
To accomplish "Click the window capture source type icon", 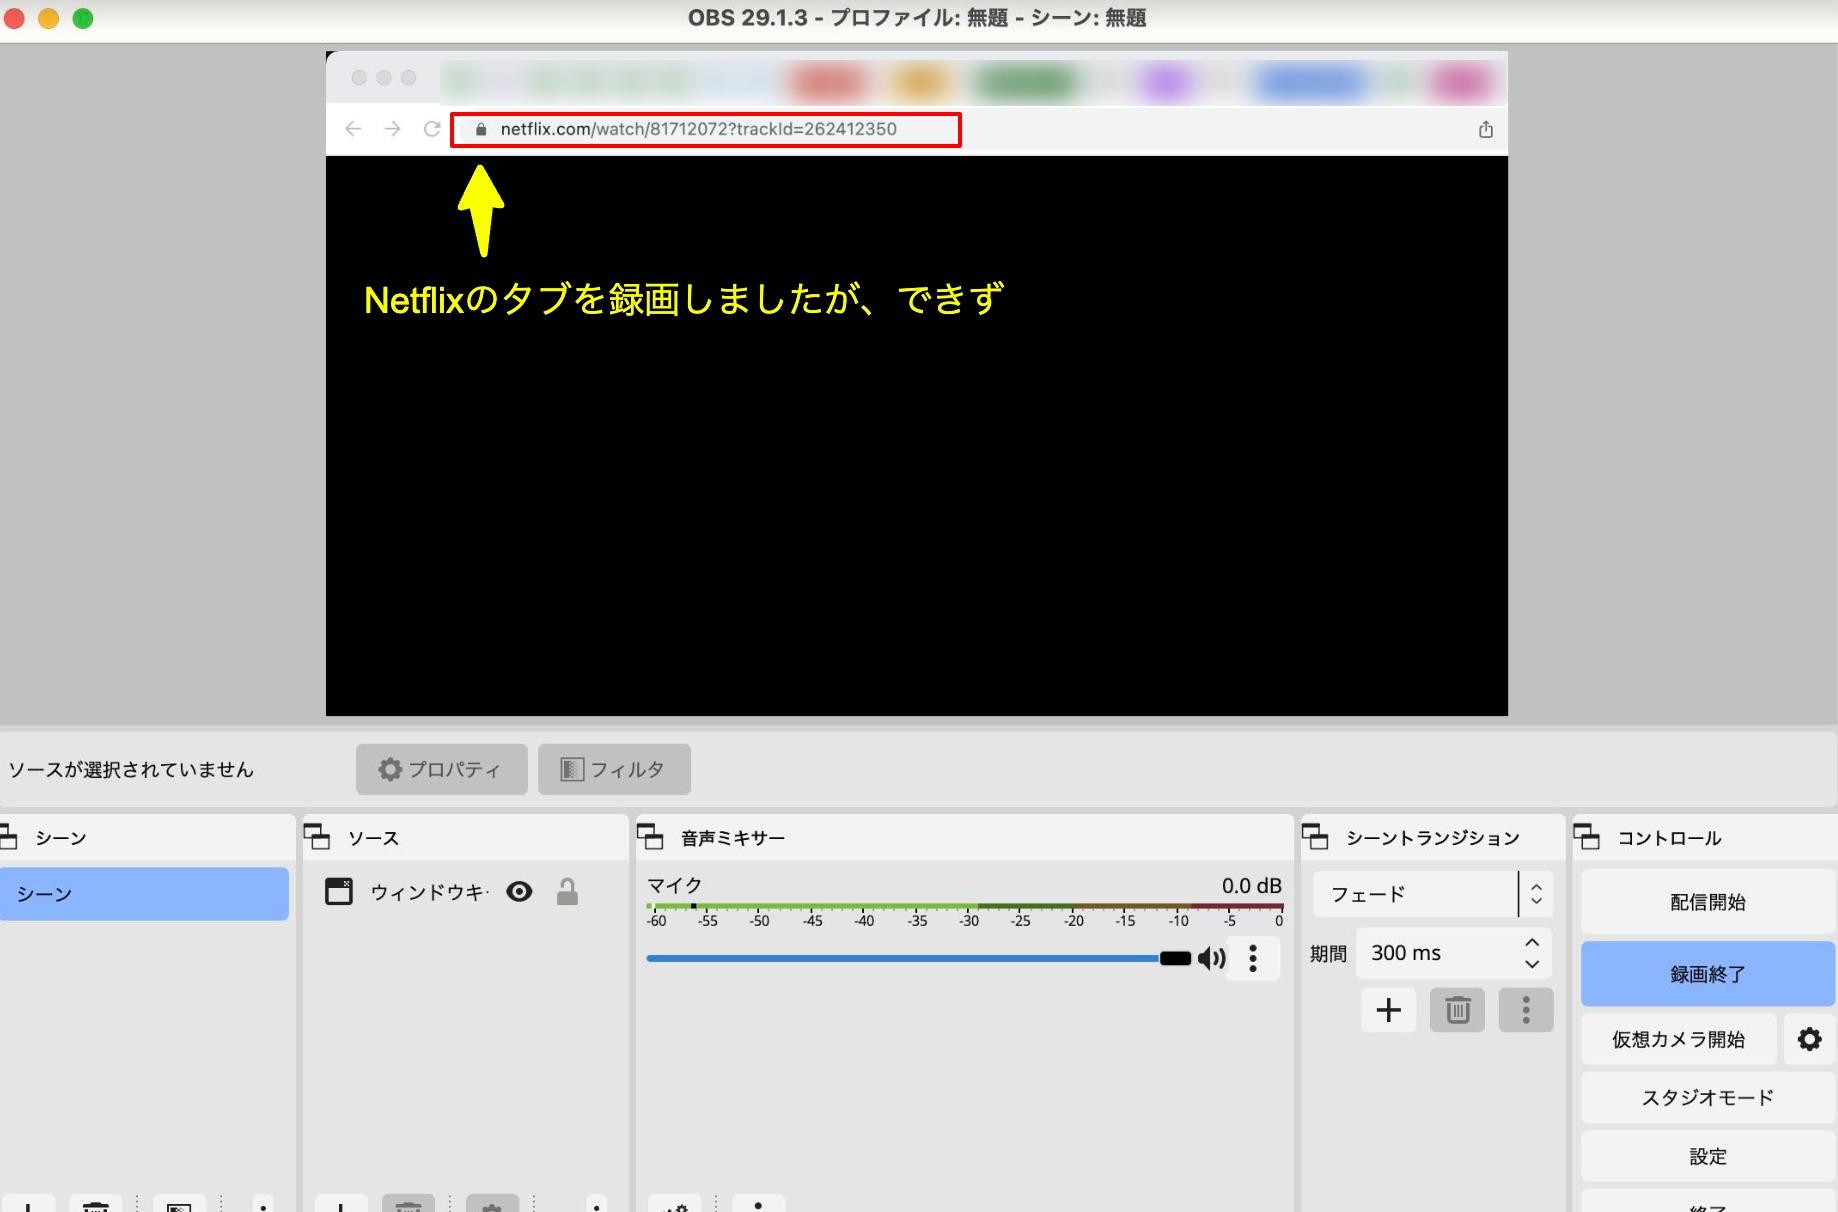I will (x=339, y=892).
